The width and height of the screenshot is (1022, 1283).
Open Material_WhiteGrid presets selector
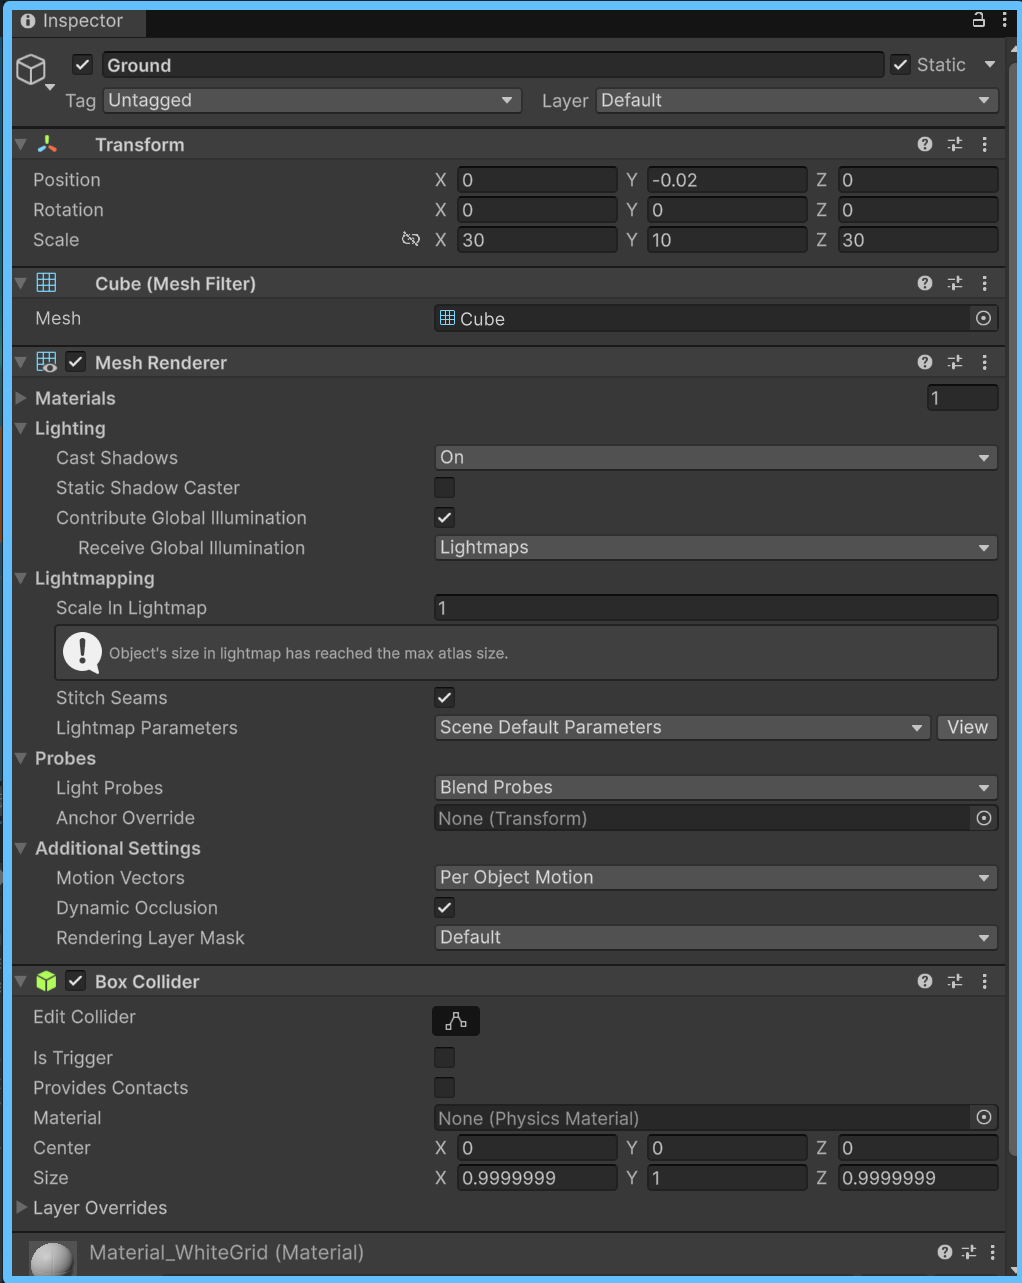[969, 1252]
